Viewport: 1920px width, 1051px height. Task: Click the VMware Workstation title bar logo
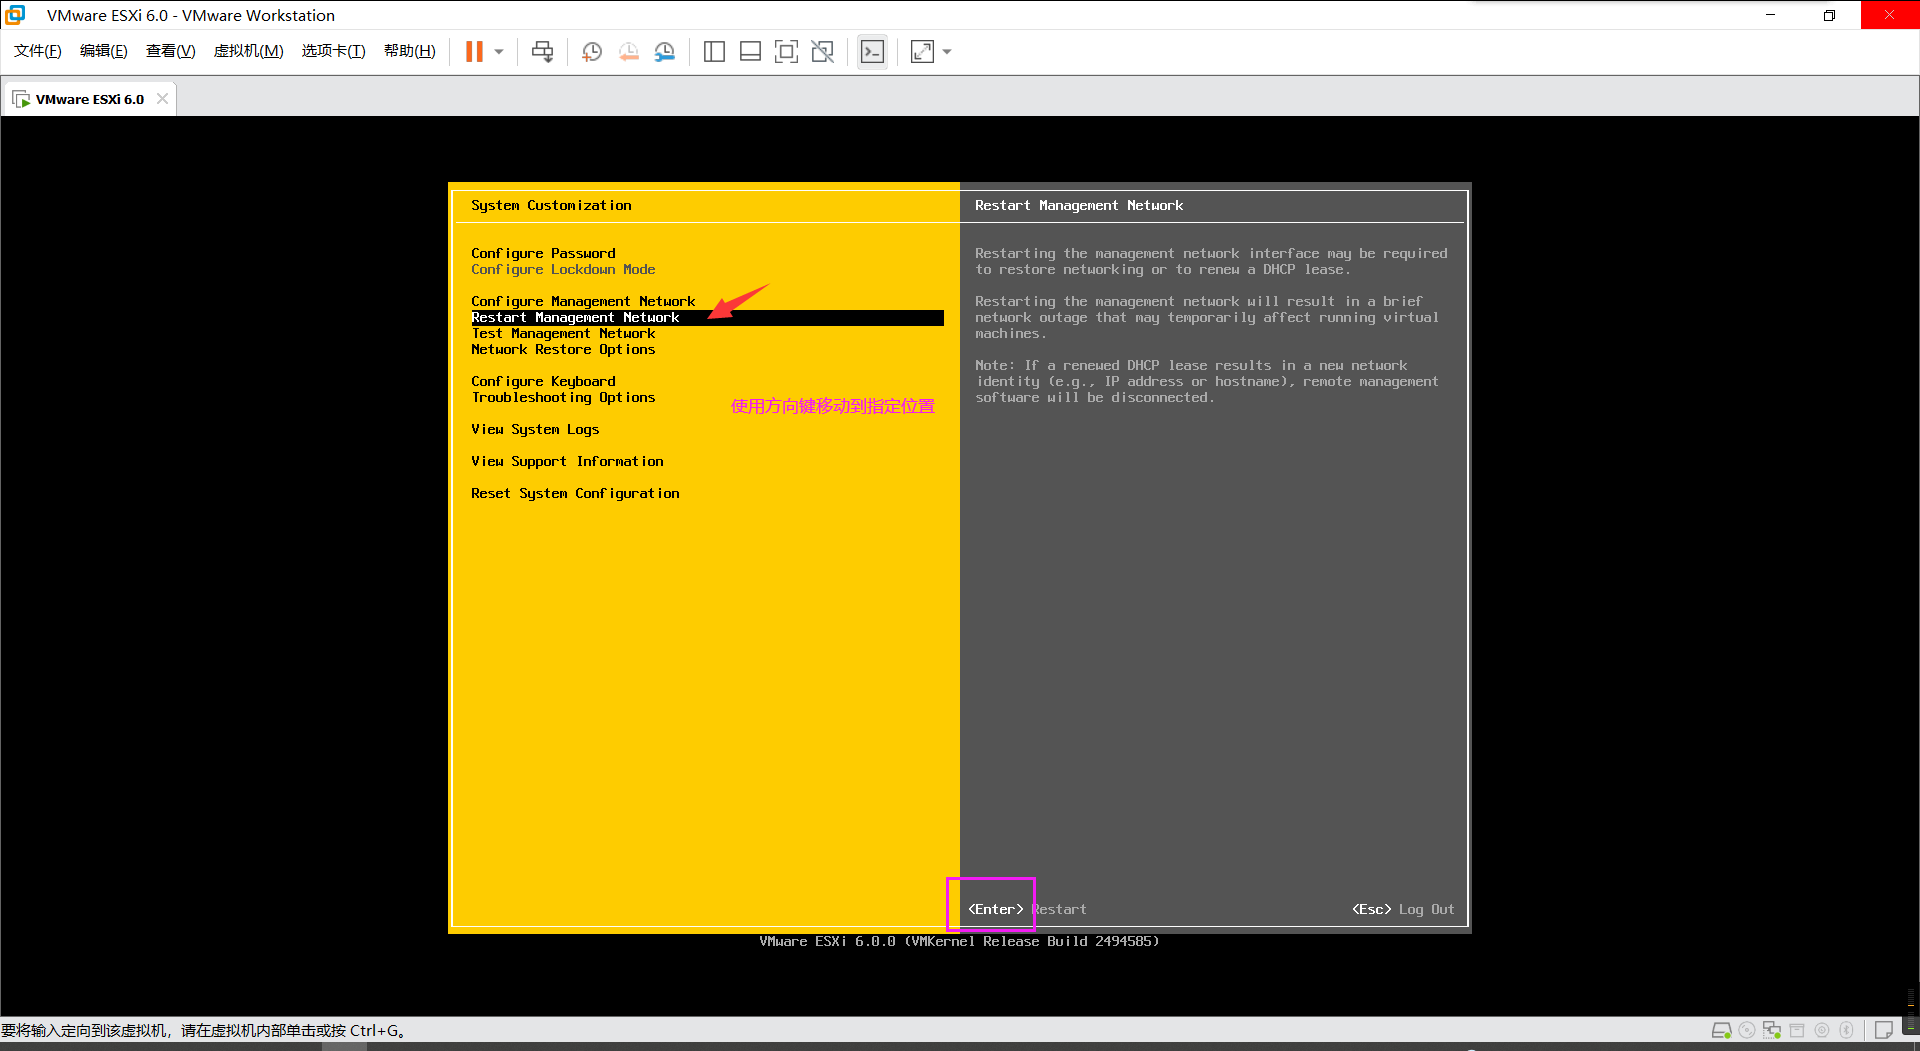pyautogui.click(x=16, y=15)
